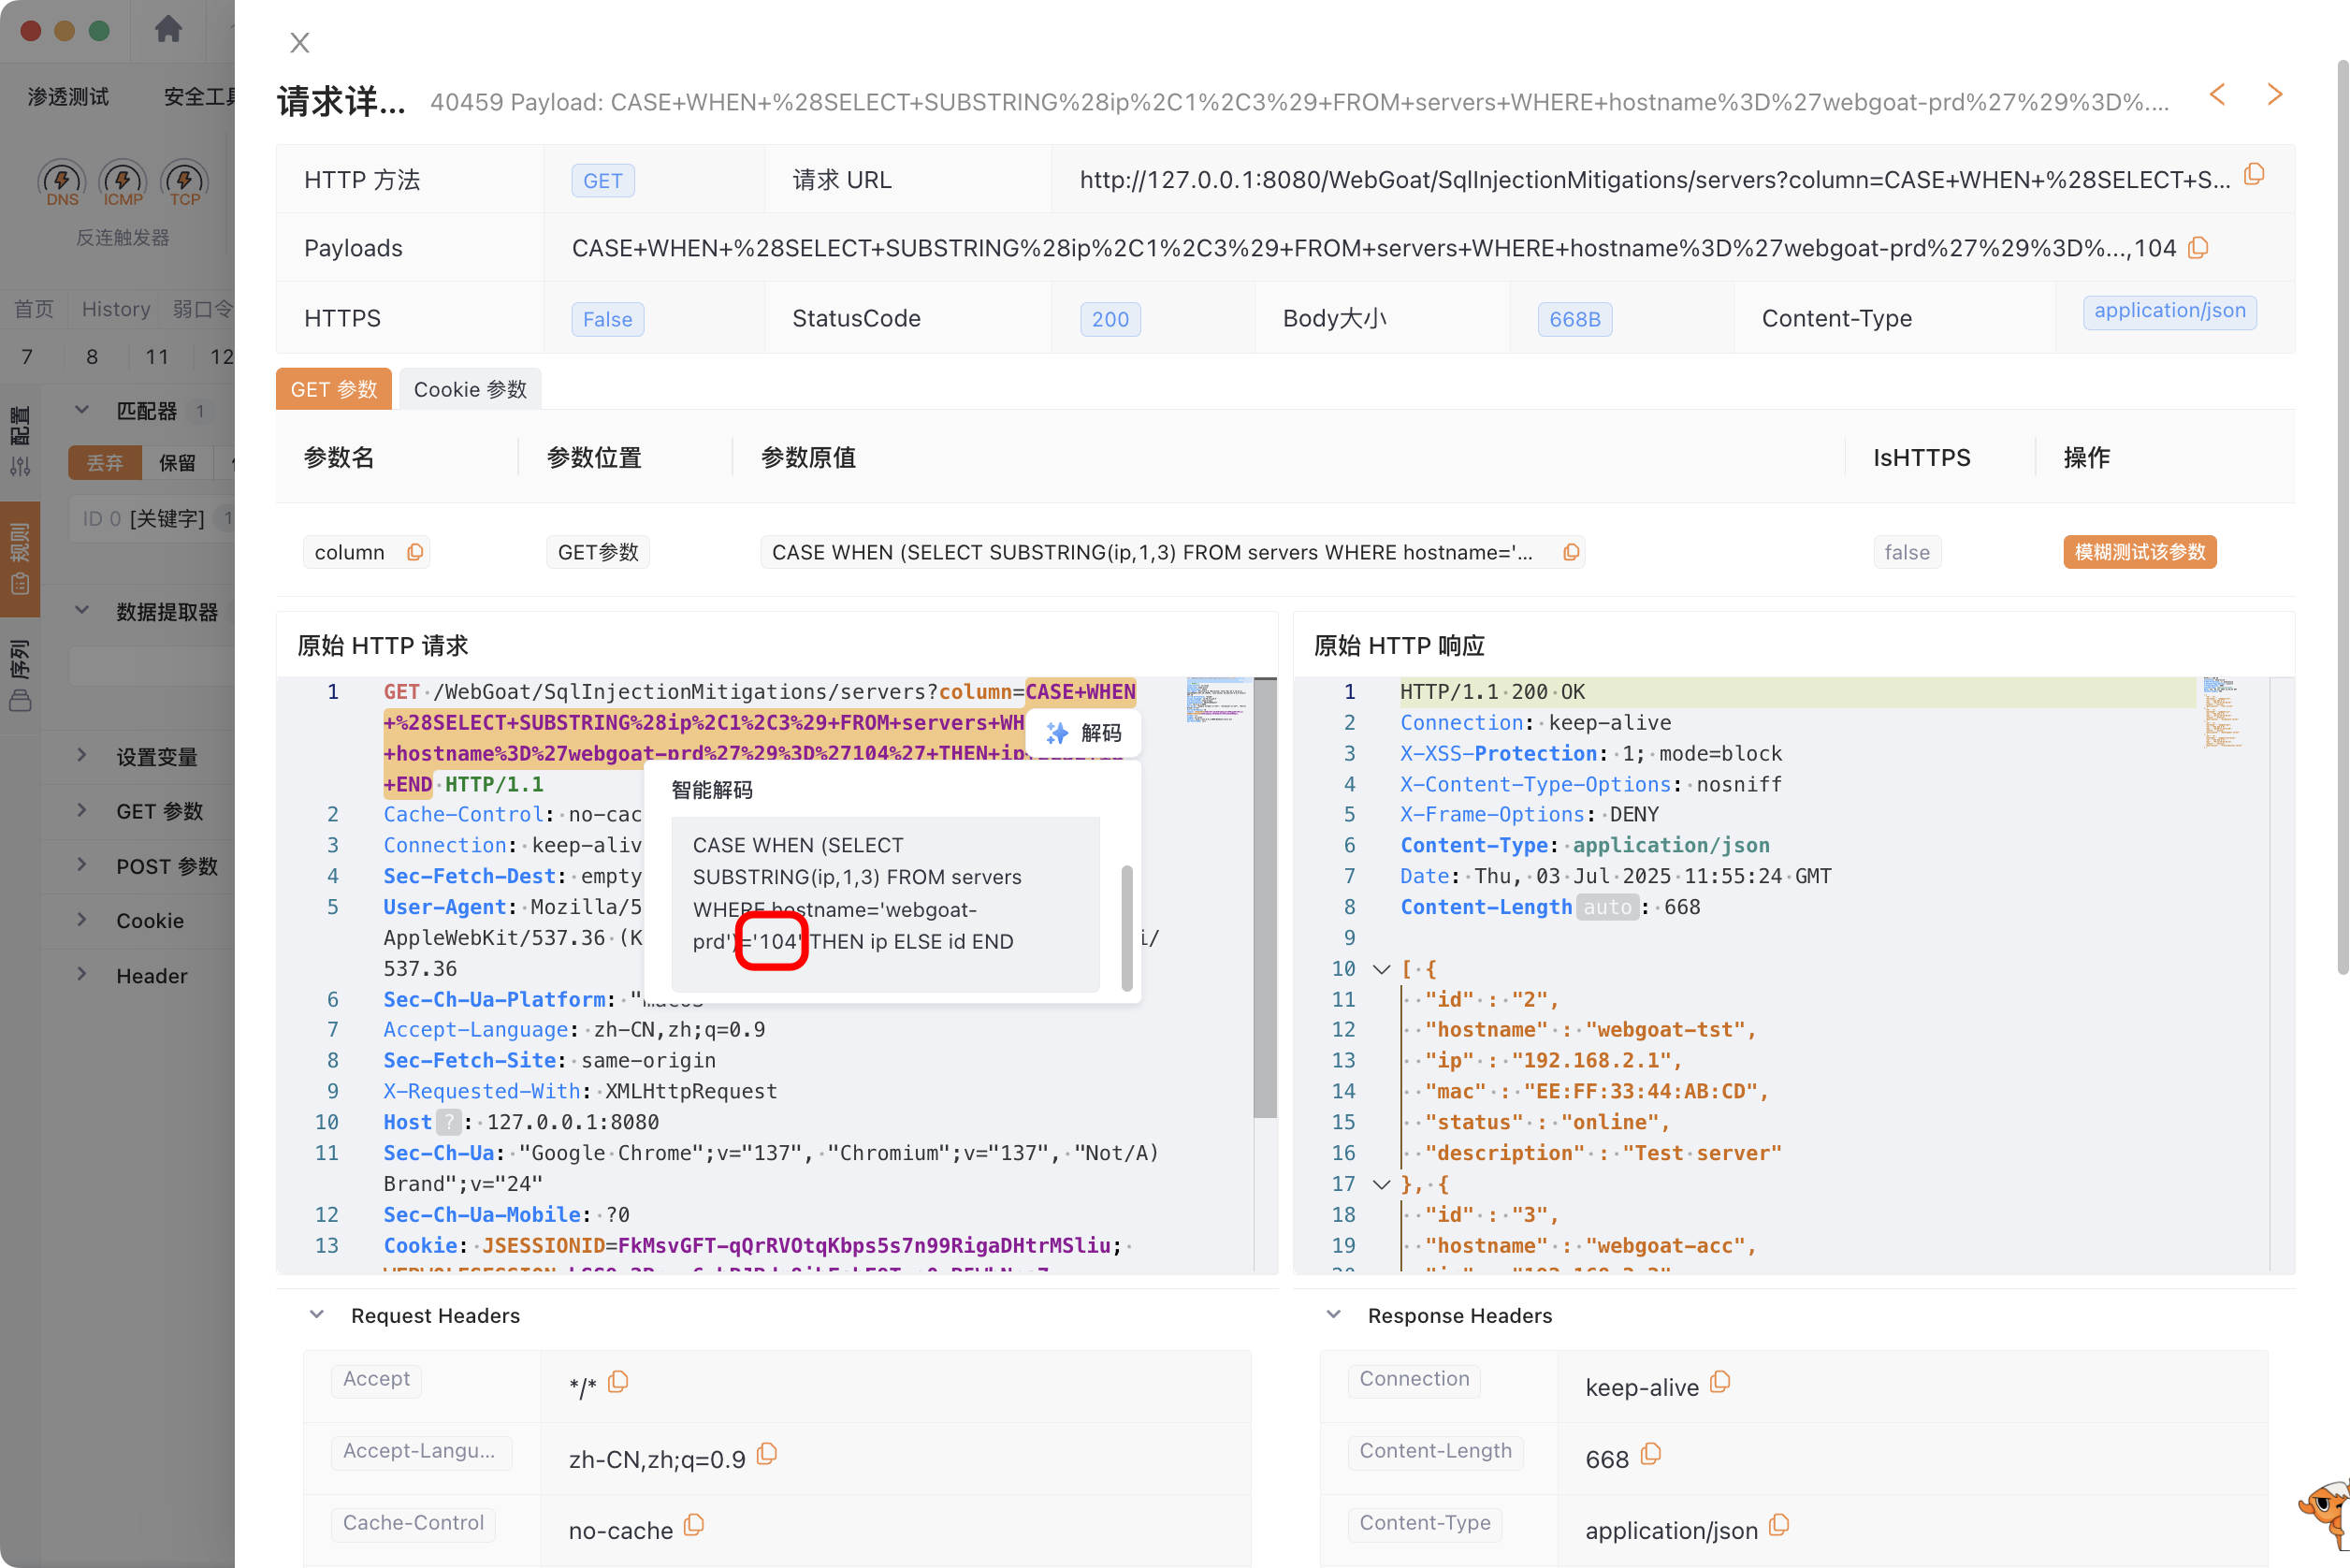This screenshot has height=1568, width=2350.
Task: Click the response editor minimap
Action: coord(2222,712)
